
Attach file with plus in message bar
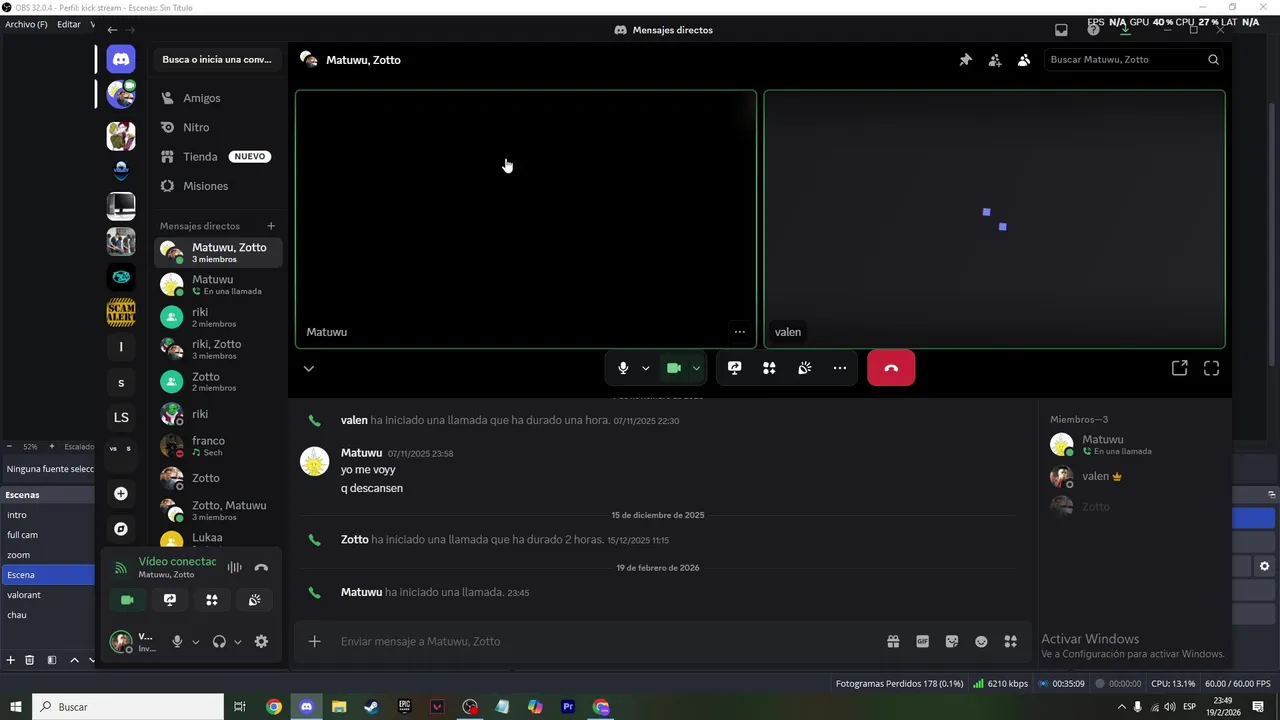[314, 641]
